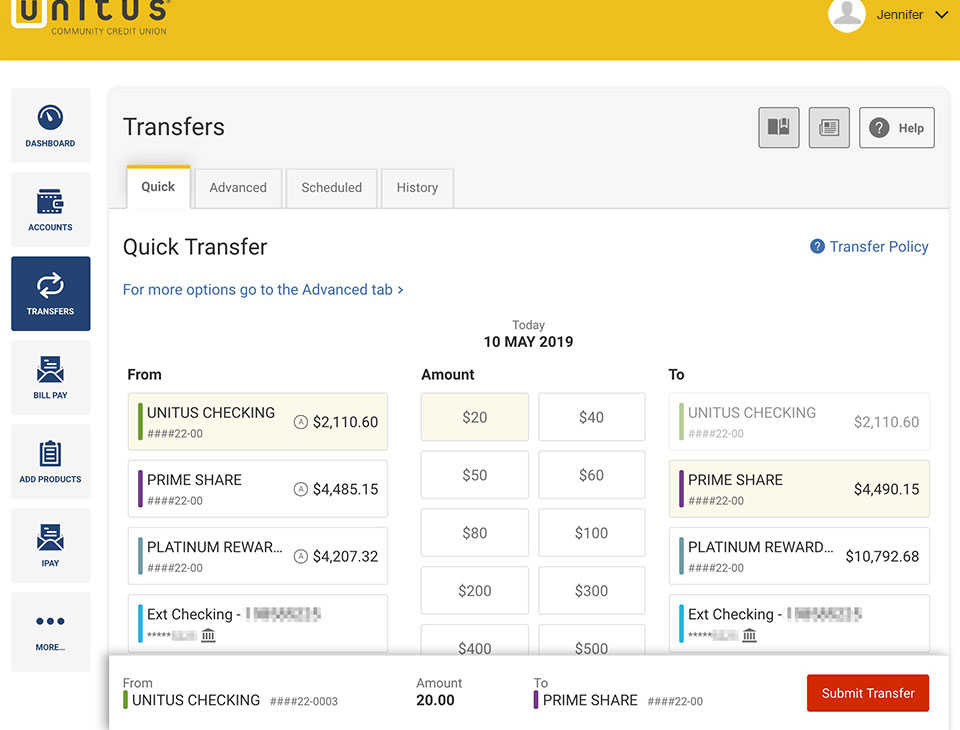Open the Transfer Policy link
960x730 pixels.
[x=879, y=246]
